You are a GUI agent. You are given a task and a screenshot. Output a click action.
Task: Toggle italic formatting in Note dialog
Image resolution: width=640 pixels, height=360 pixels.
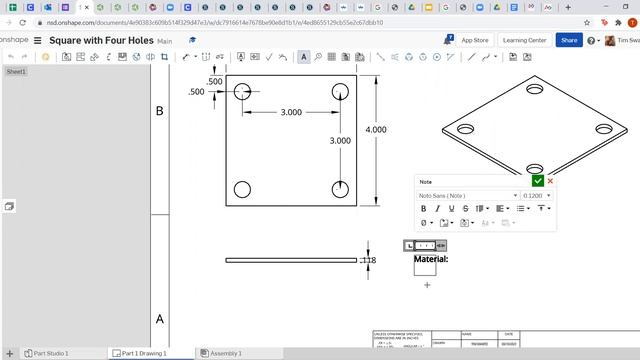(438, 209)
